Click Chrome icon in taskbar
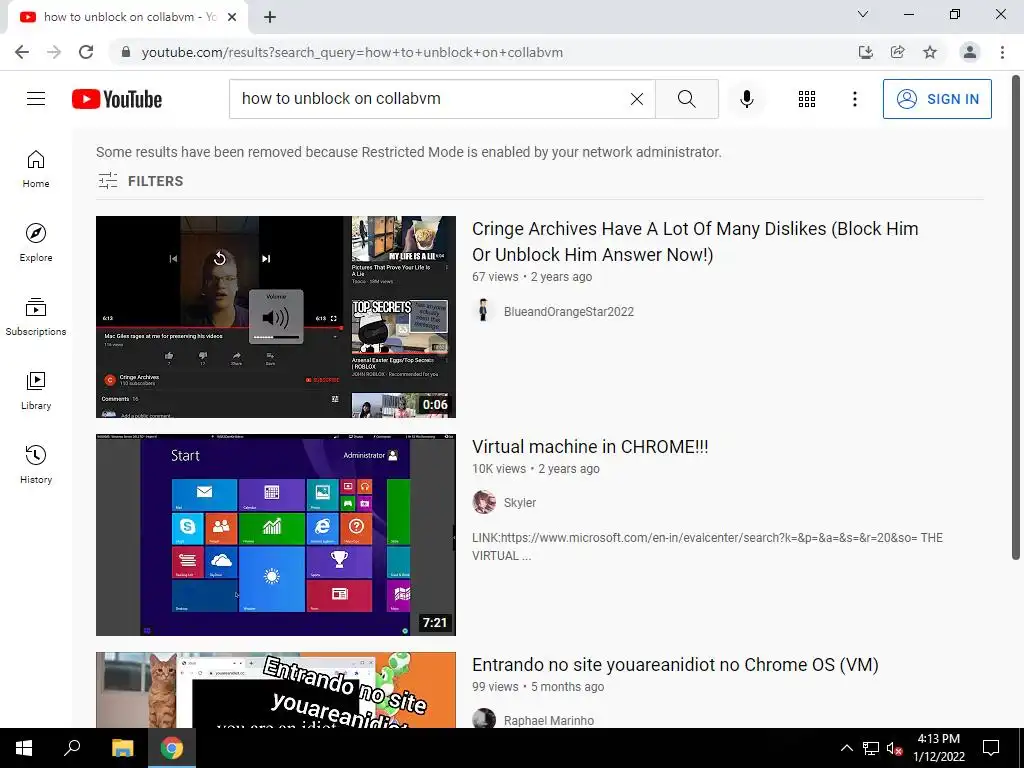The height and width of the screenshot is (768, 1024). pyautogui.click(x=172, y=748)
